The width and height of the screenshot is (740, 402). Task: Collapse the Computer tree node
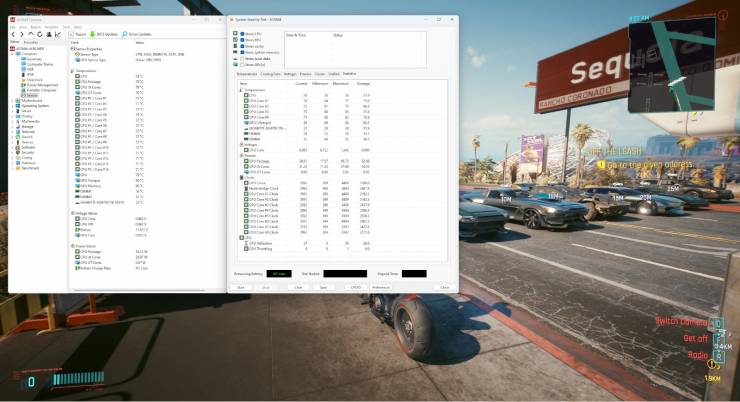point(12,54)
